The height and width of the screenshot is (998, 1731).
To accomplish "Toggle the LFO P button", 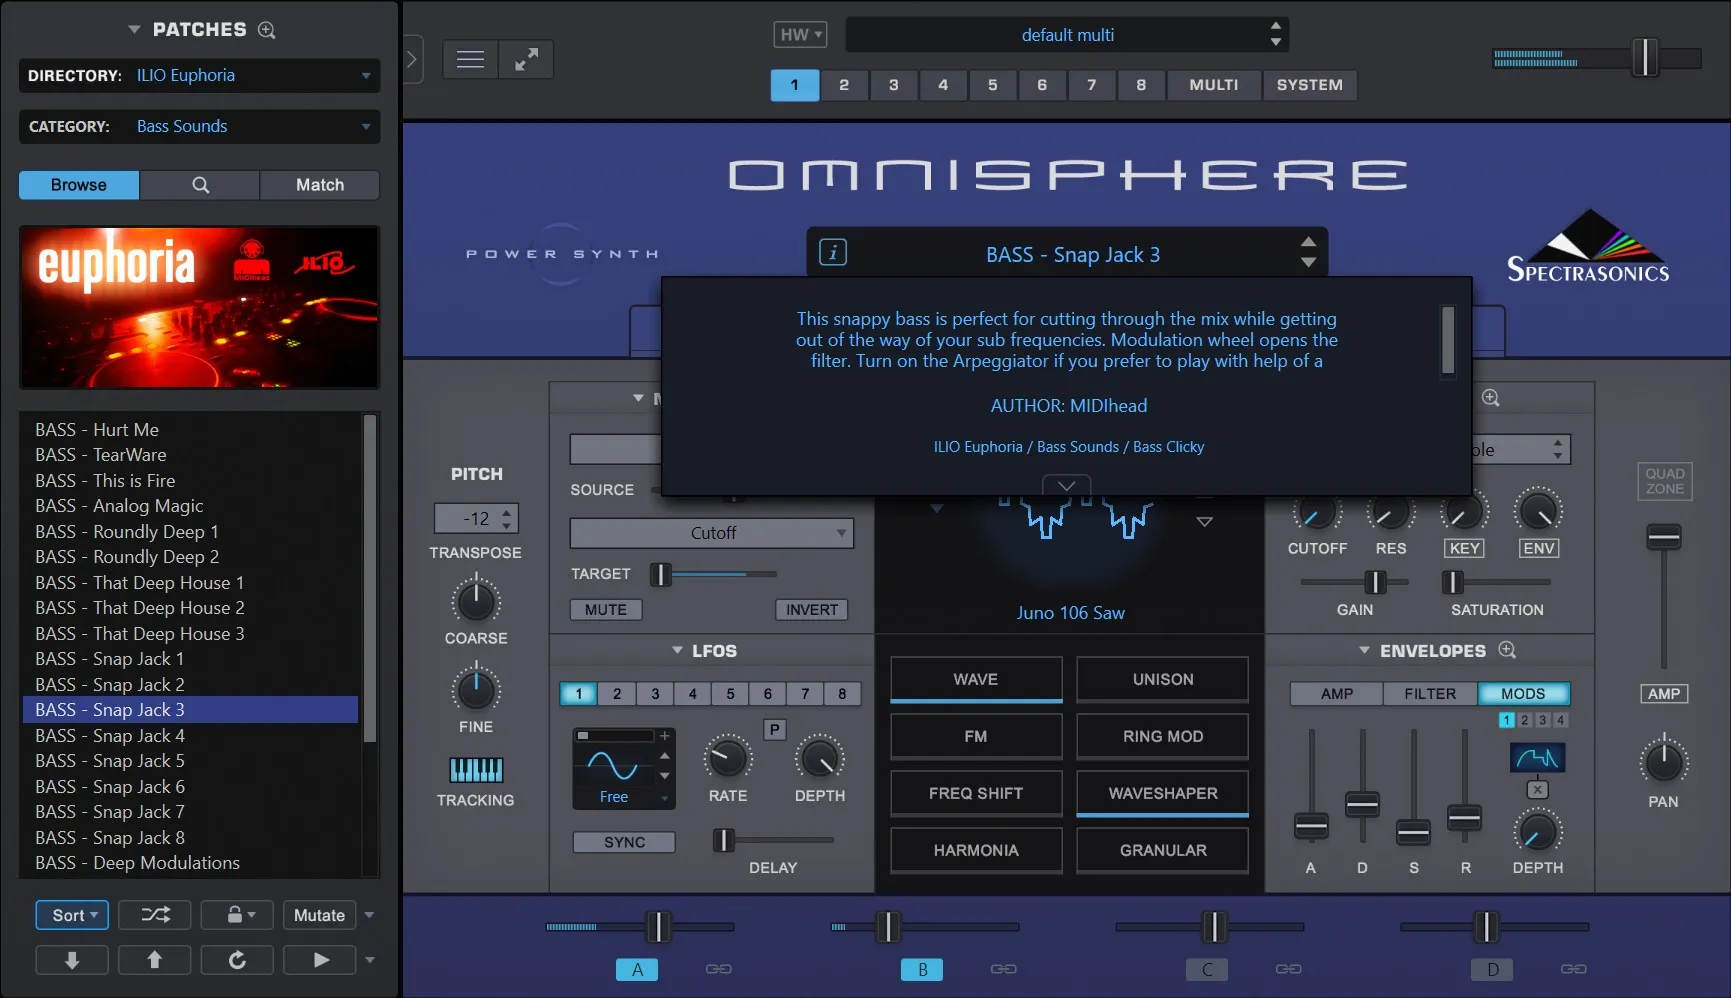I will [774, 730].
